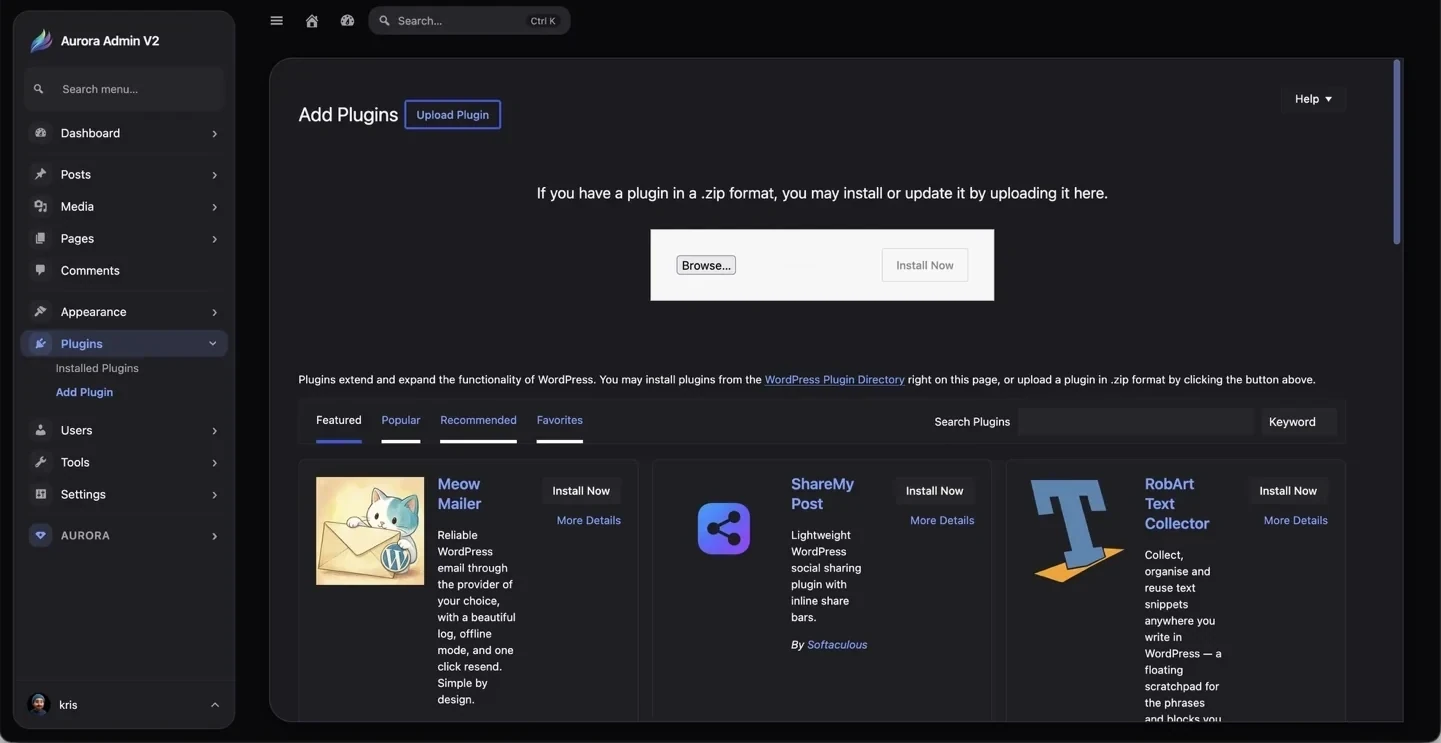The width and height of the screenshot is (1441, 743).
Task: Expand the Dashboard menu chevron
Action: coord(214,133)
